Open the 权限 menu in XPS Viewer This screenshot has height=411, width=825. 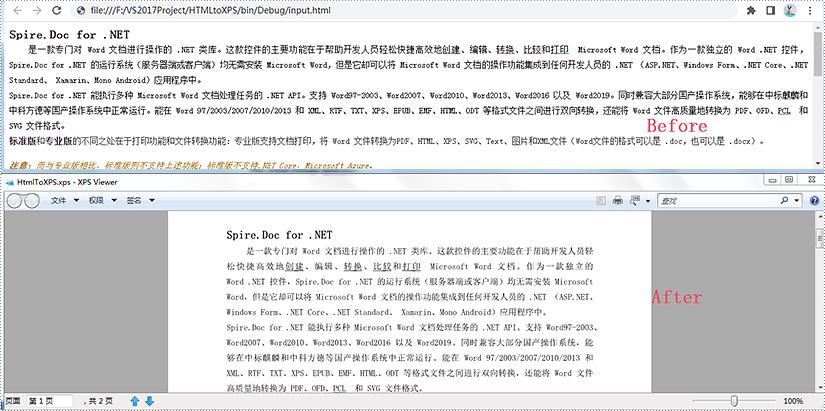coord(96,200)
